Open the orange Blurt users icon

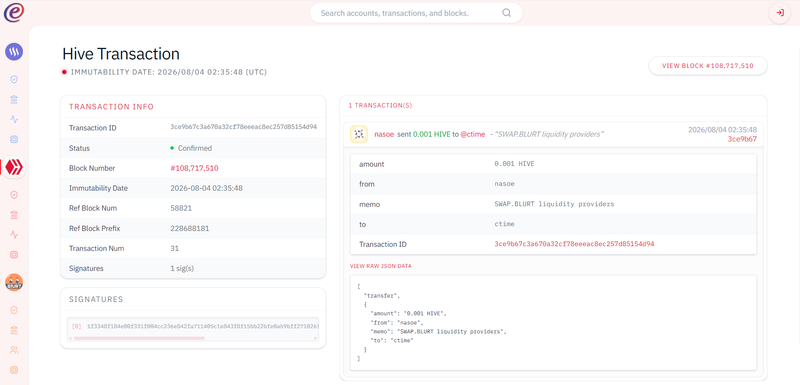click(x=14, y=350)
